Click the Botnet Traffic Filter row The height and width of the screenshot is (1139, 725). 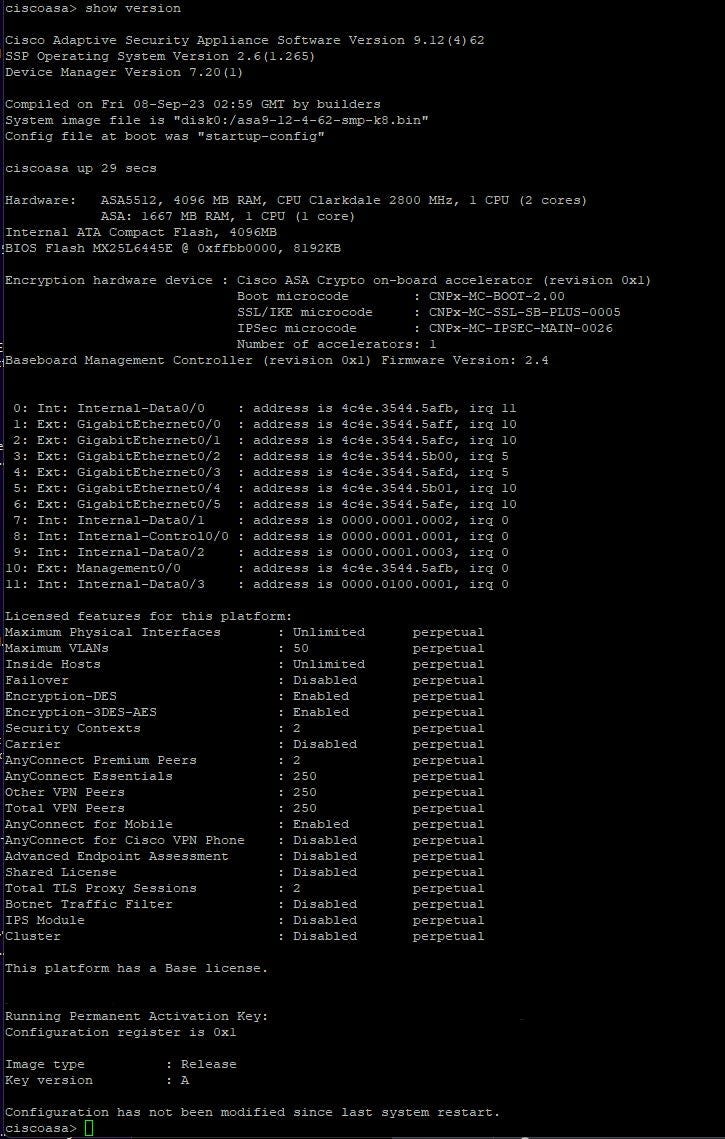click(245, 904)
